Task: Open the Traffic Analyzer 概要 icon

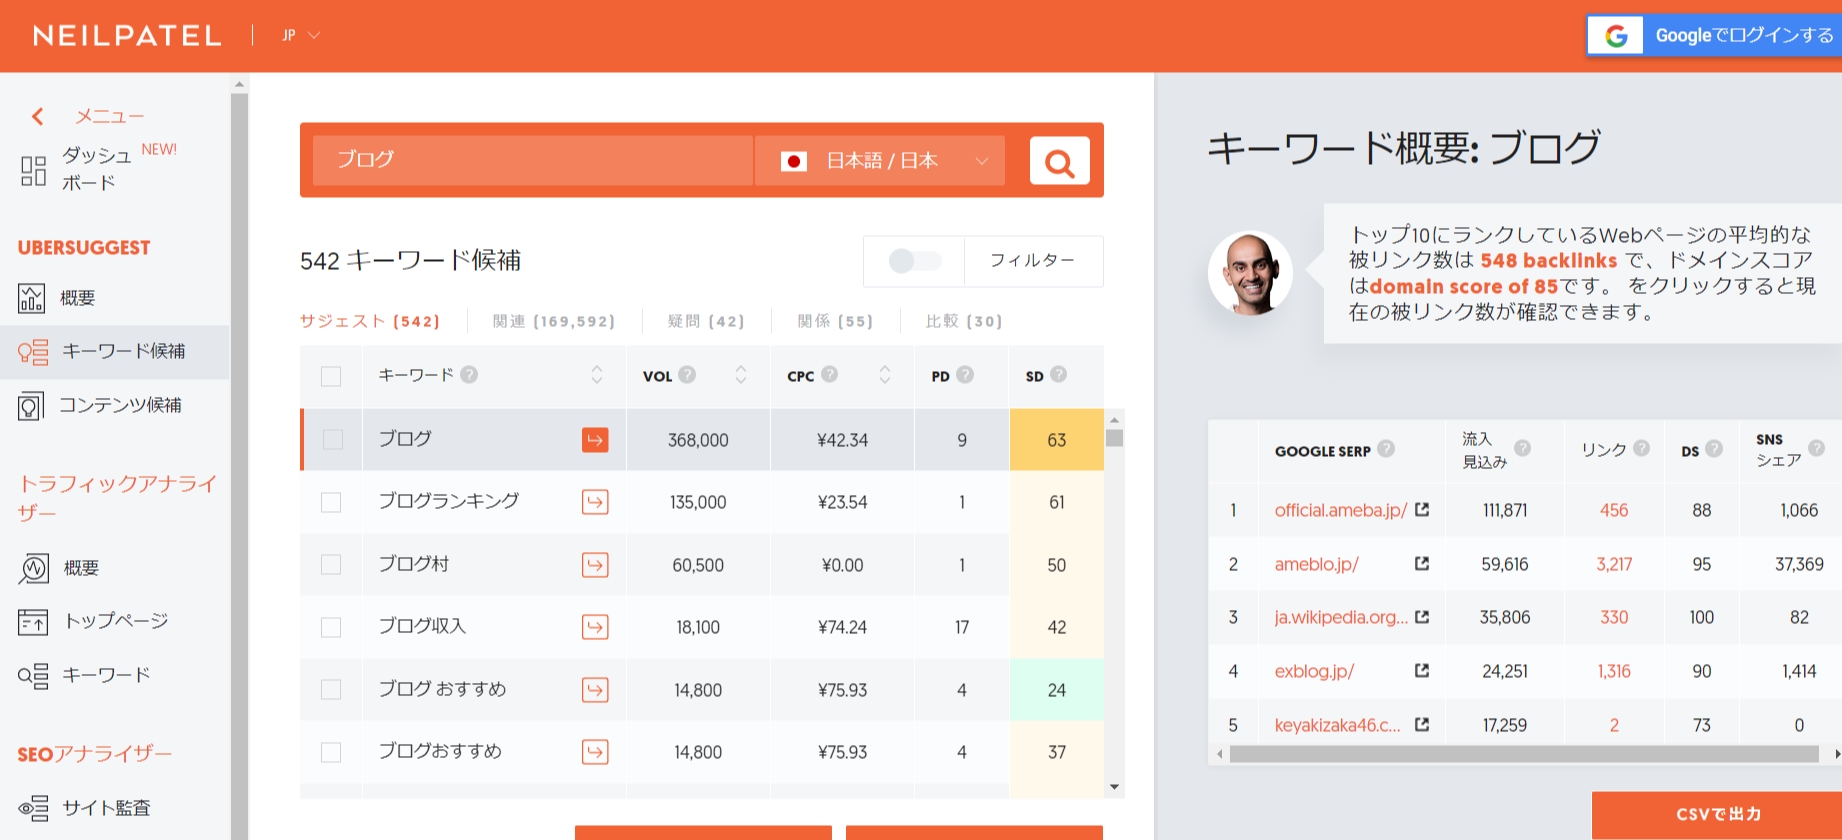Action: [x=34, y=568]
